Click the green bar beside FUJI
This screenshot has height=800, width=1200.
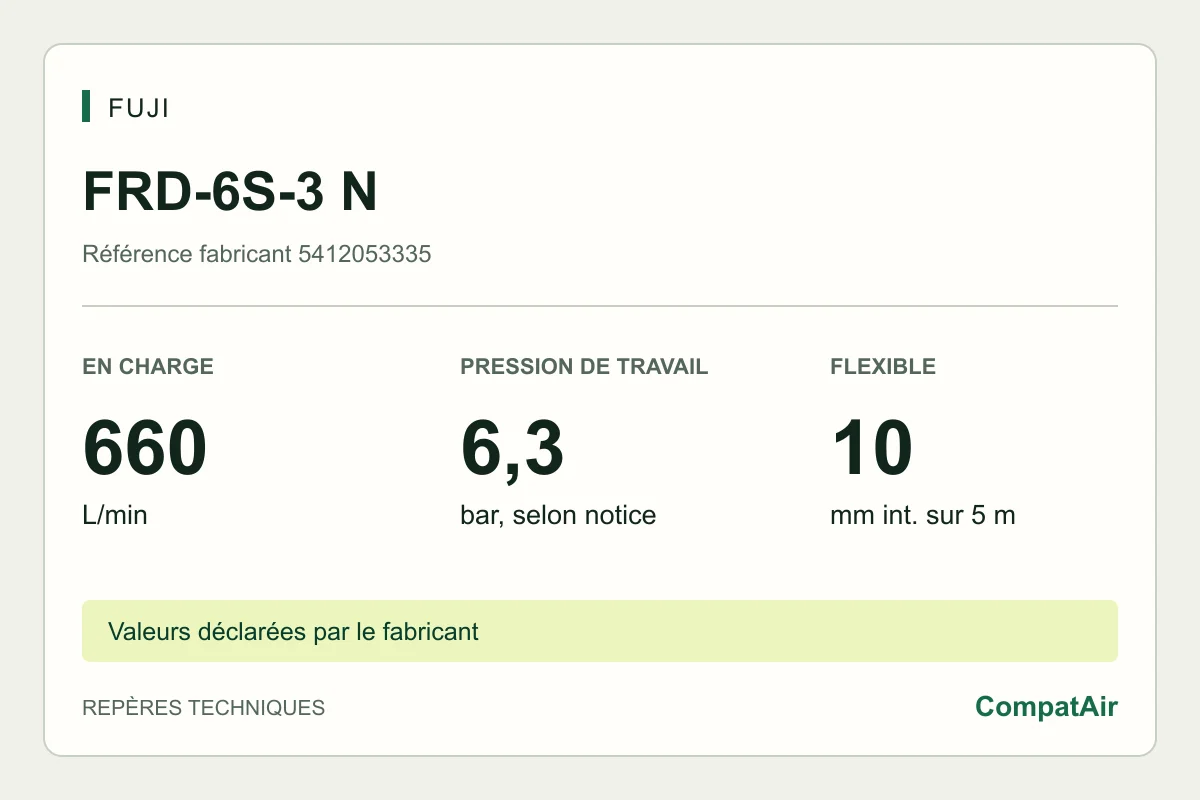tap(86, 106)
